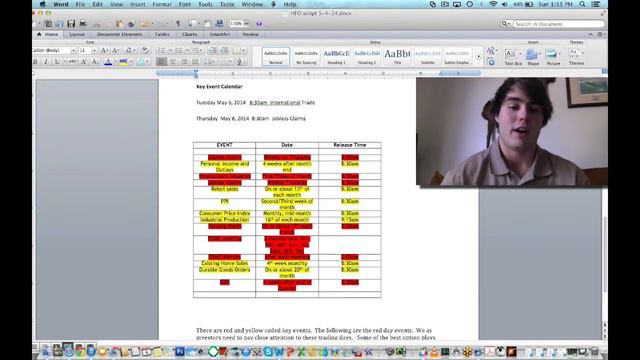Click the Shape insert icon
Viewport: 640px width, 360px height.
pos(532,54)
